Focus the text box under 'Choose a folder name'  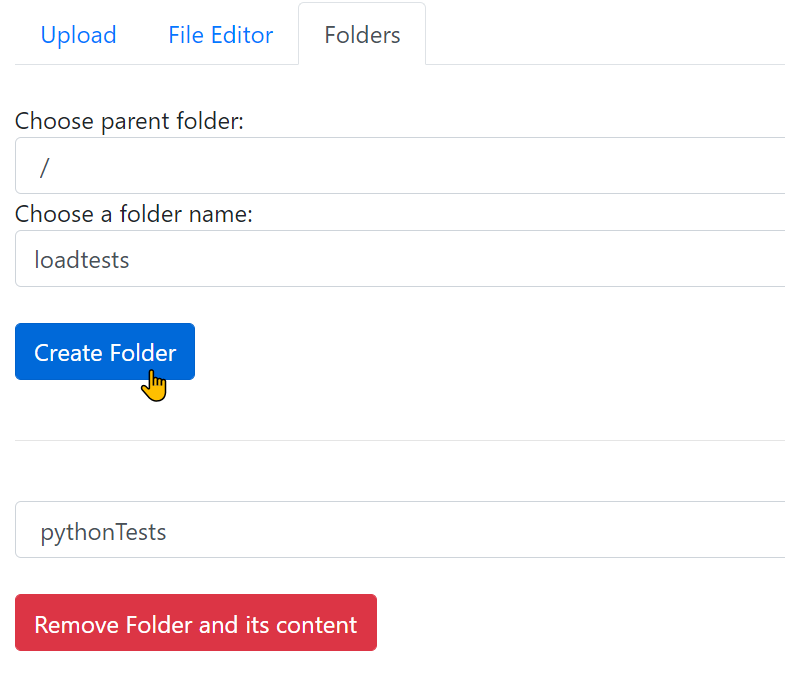coord(400,259)
